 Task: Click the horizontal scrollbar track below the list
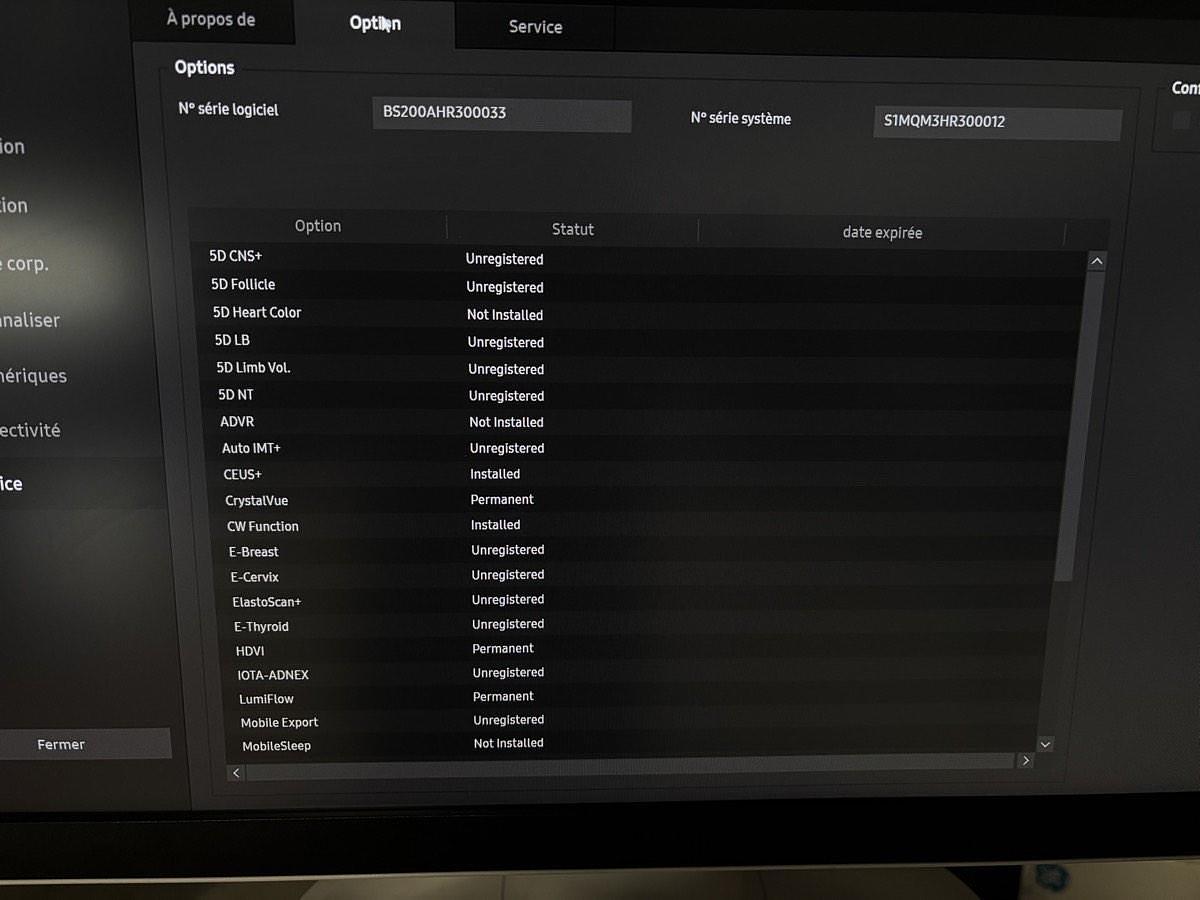[630, 765]
